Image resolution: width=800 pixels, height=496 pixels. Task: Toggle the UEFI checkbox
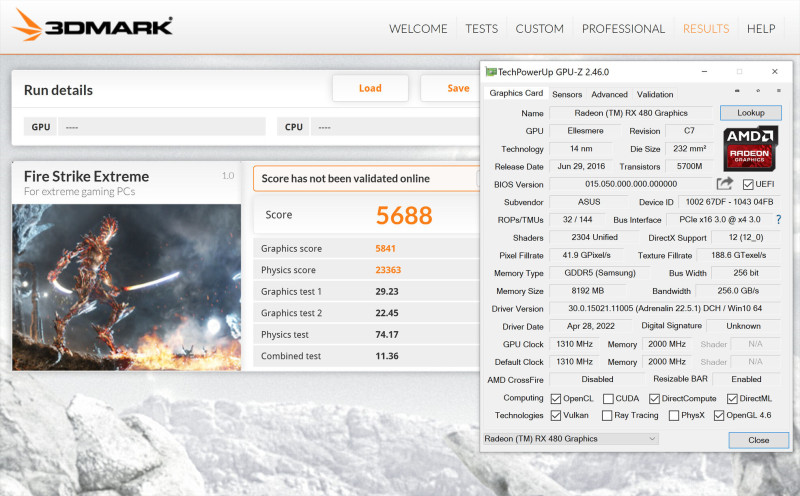tap(748, 184)
